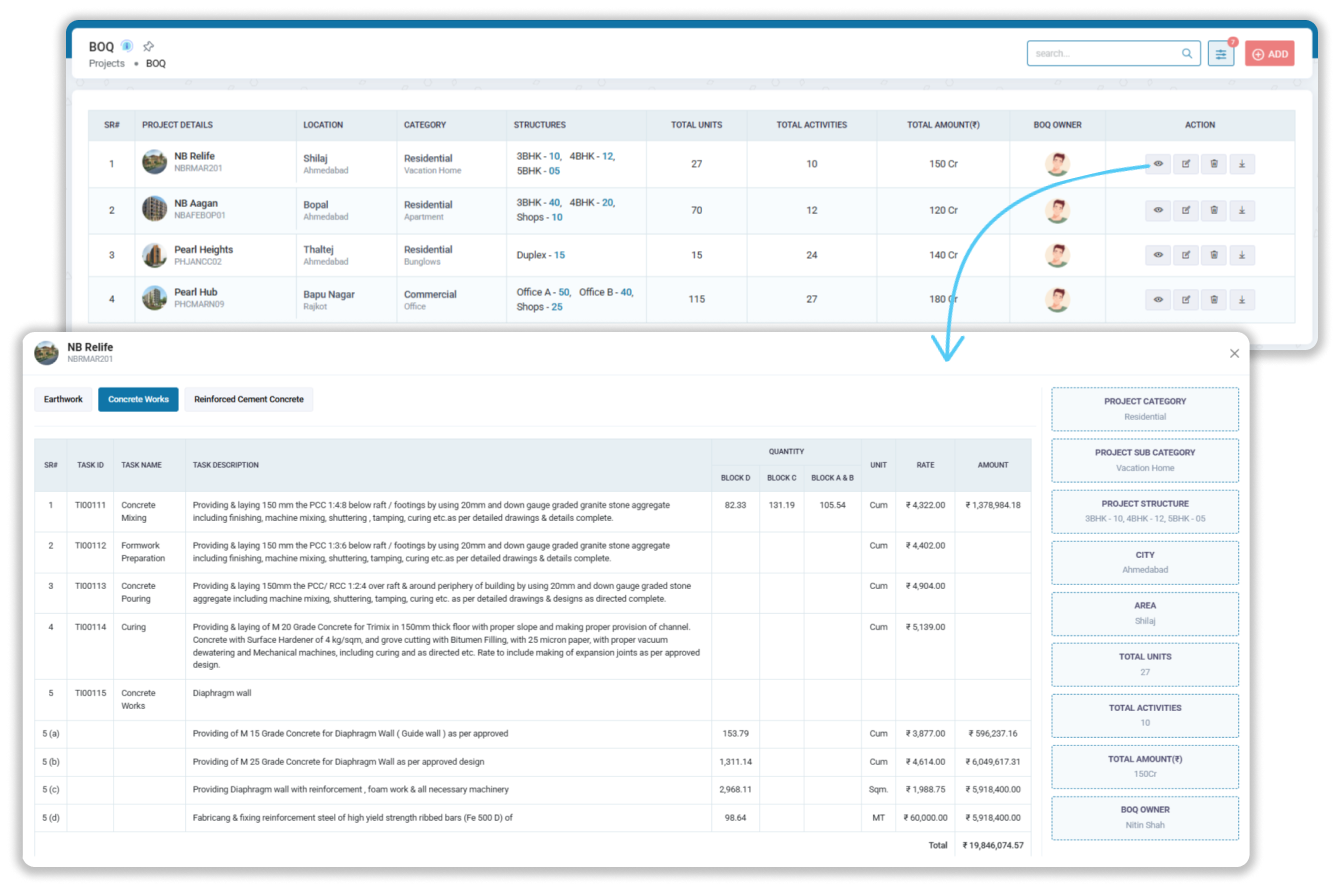Click the info badge next to BOQ

point(127,46)
